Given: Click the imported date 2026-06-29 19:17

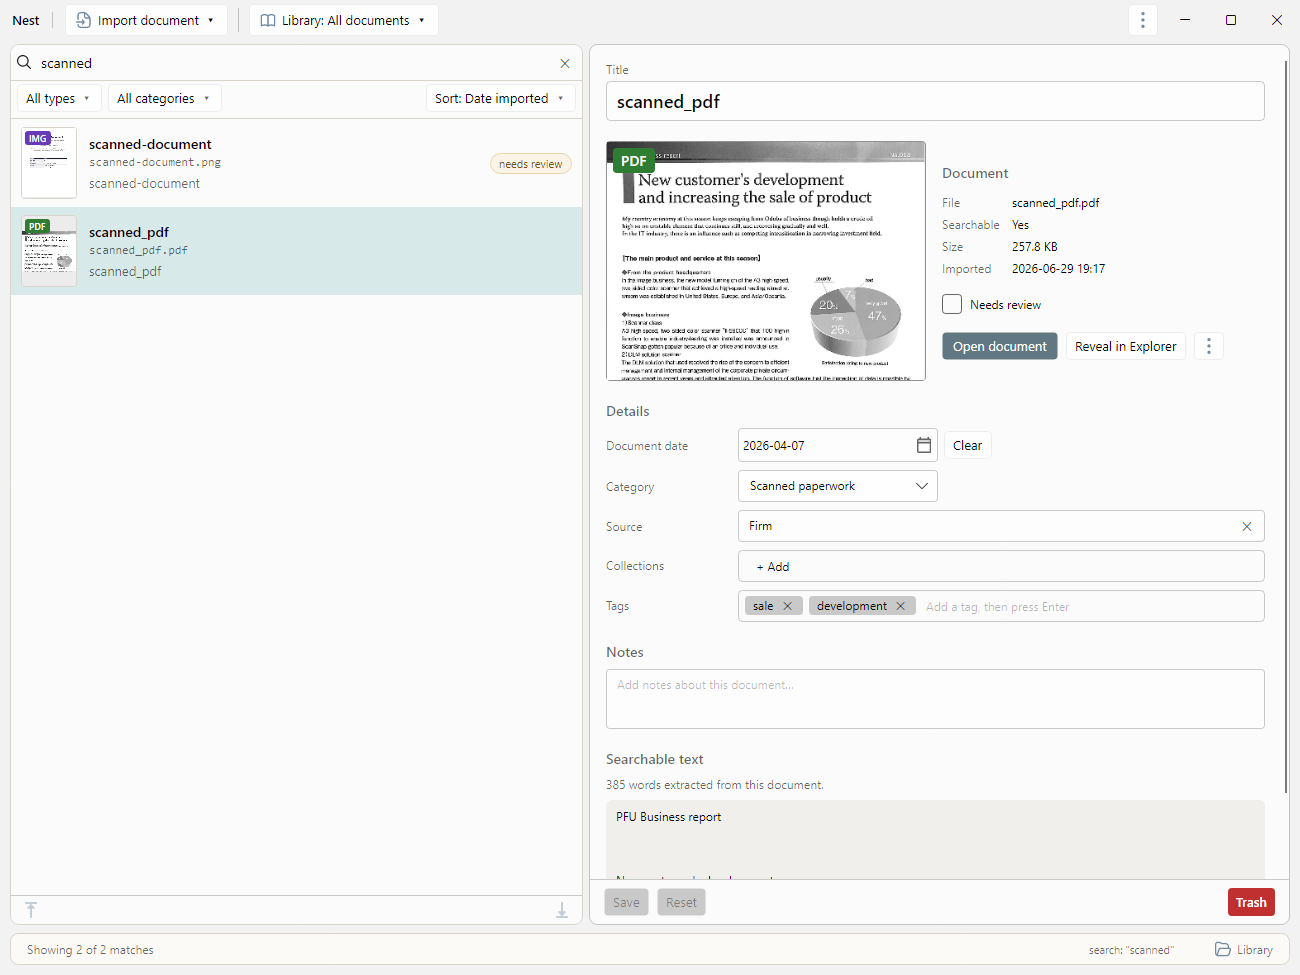Looking at the screenshot, I should pyautogui.click(x=1058, y=269).
